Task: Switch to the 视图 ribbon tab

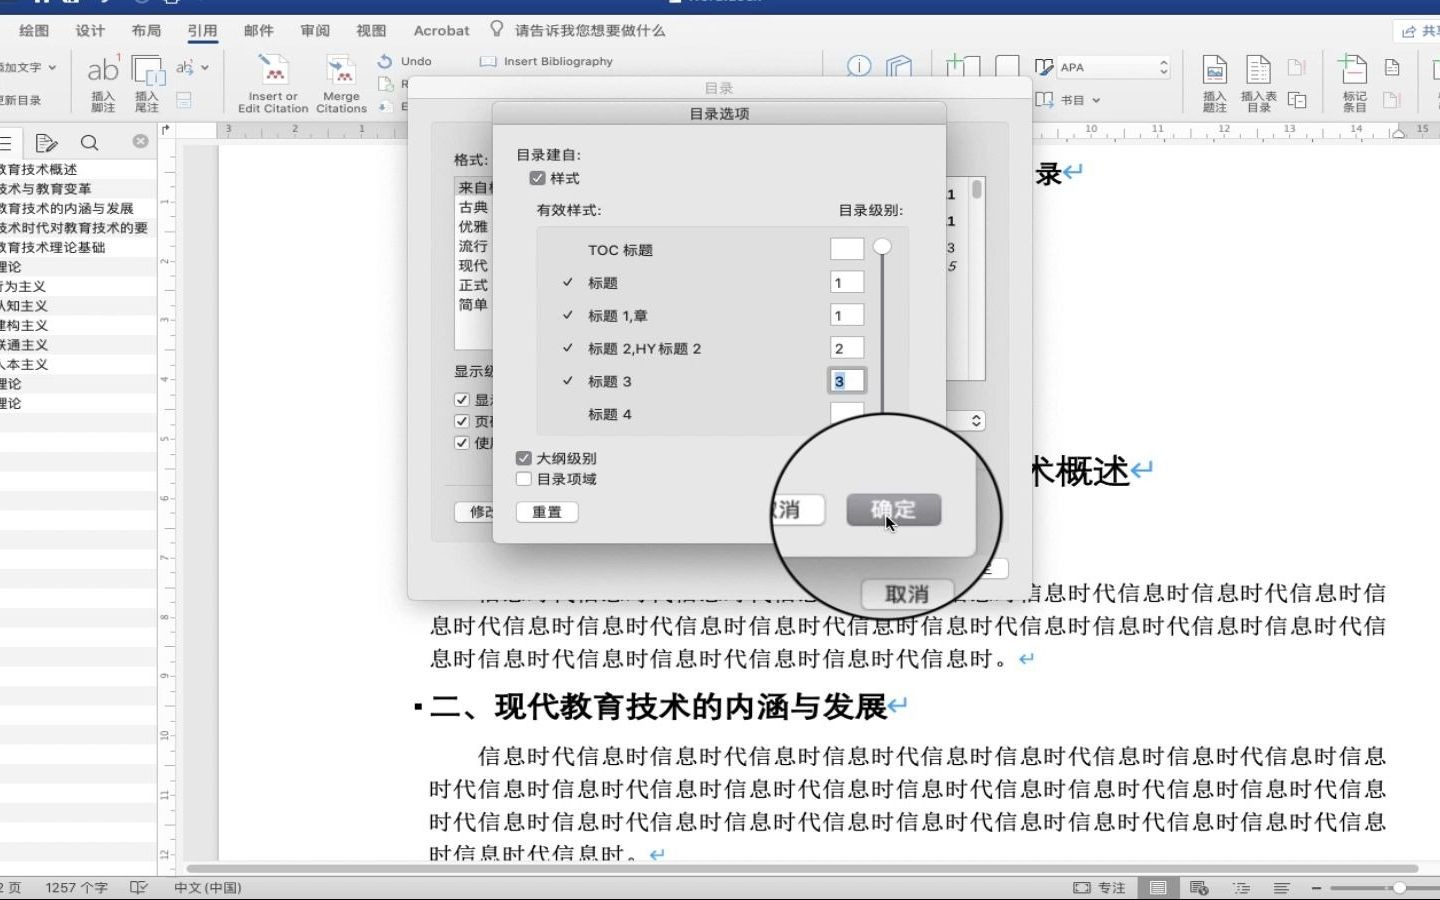Action: click(369, 30)
